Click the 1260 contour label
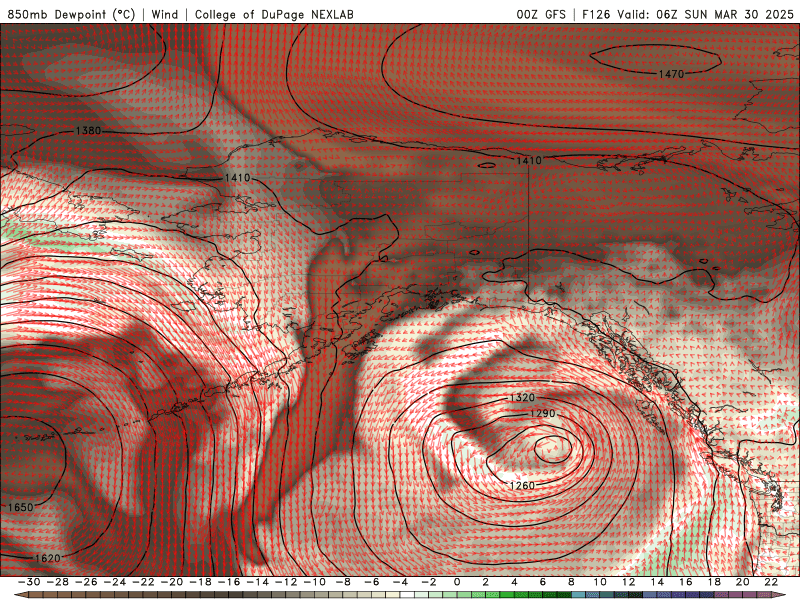The image size is (800, 600). pyautogui.click(x=522, y=485)
